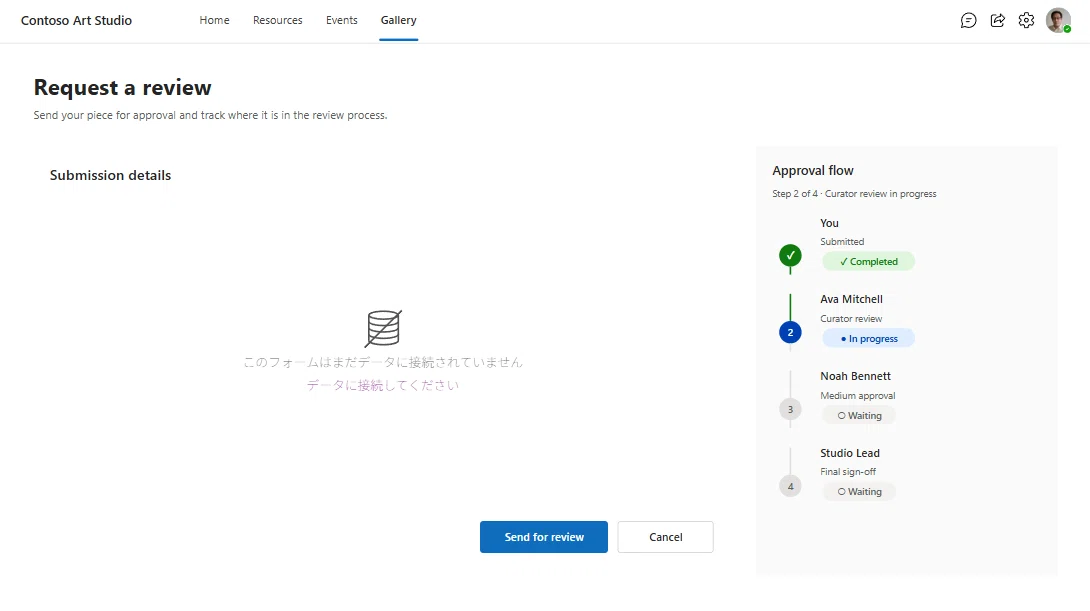Click Waiting badge under Studio Lead

click(x=859, y=491)
